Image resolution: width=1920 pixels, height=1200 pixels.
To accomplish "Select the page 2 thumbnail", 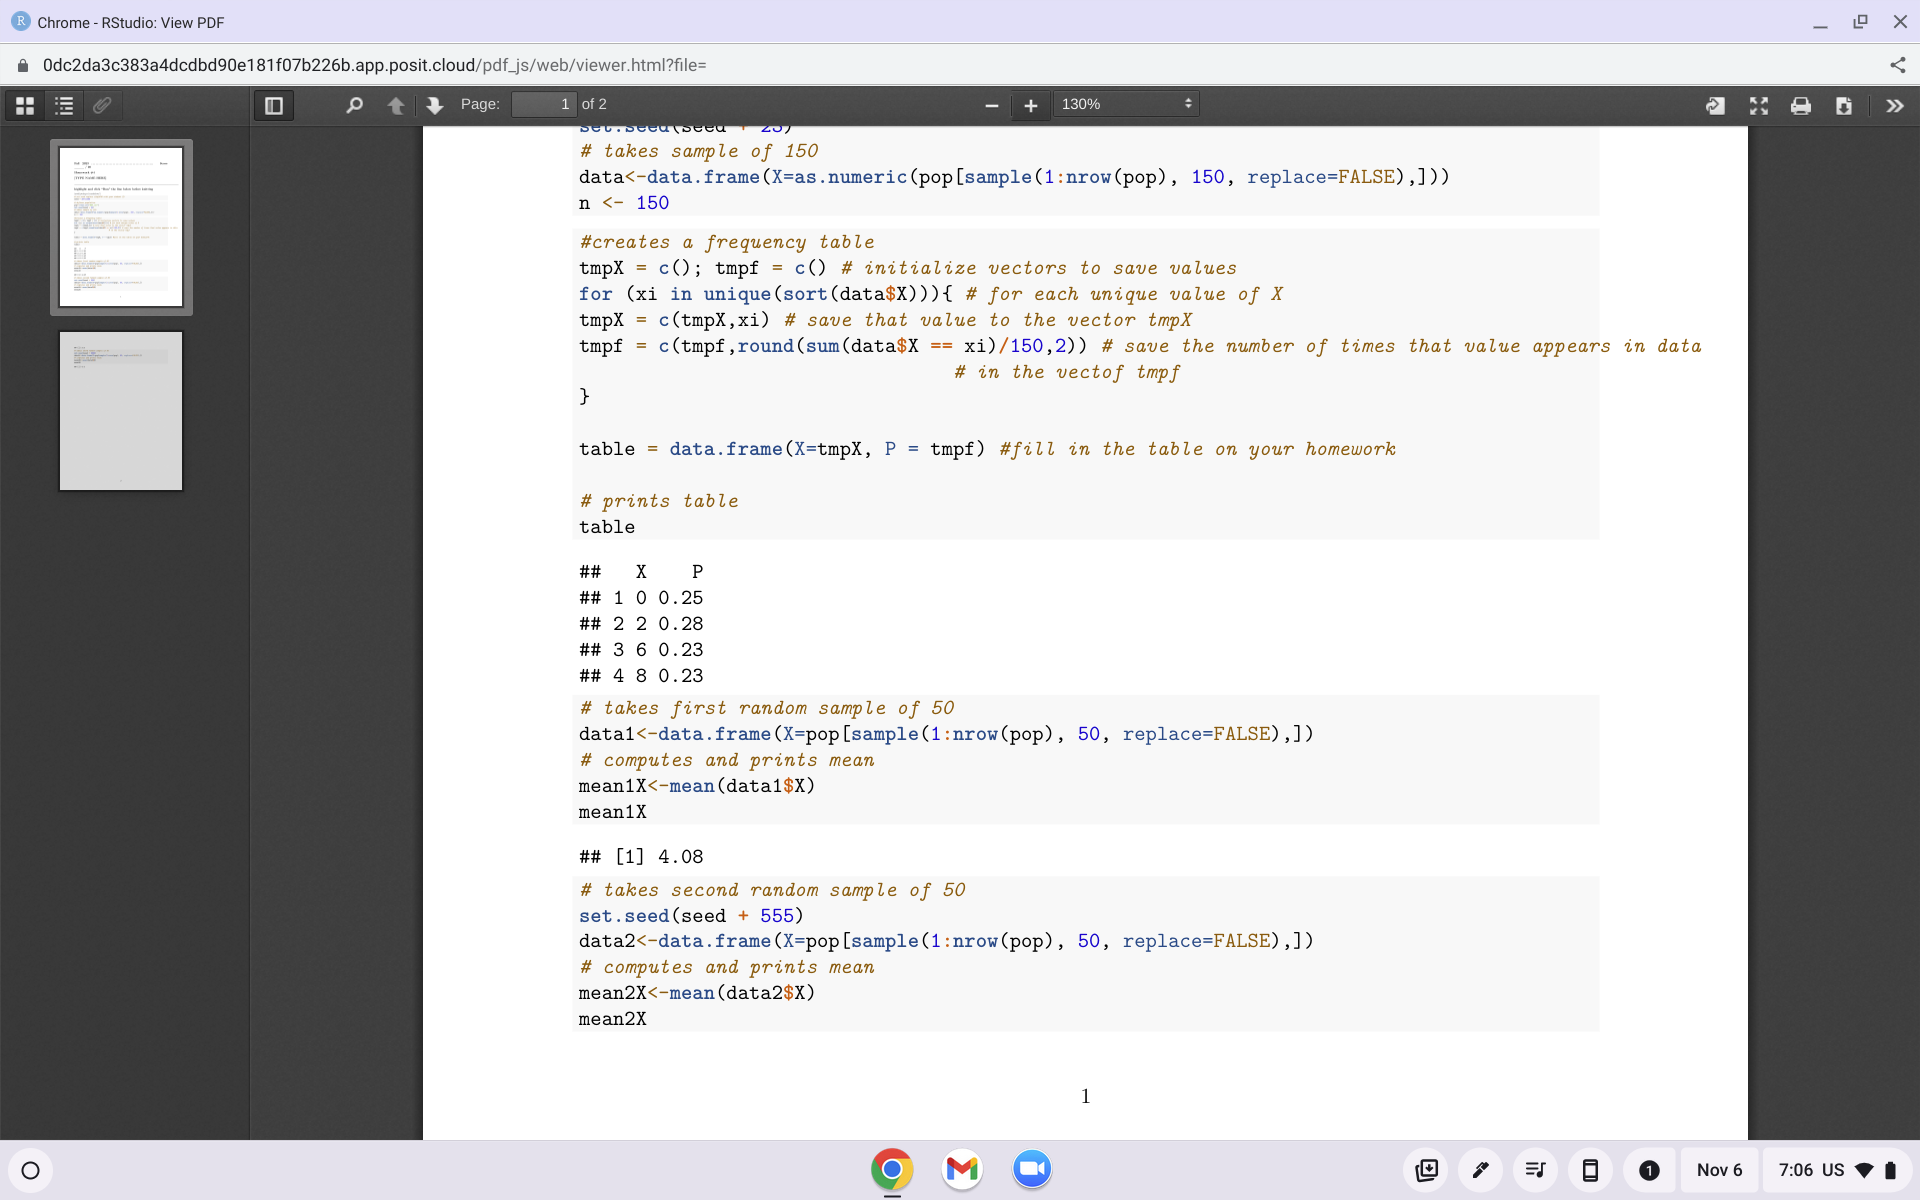I will pyautogui.click(x=121, y=411).
